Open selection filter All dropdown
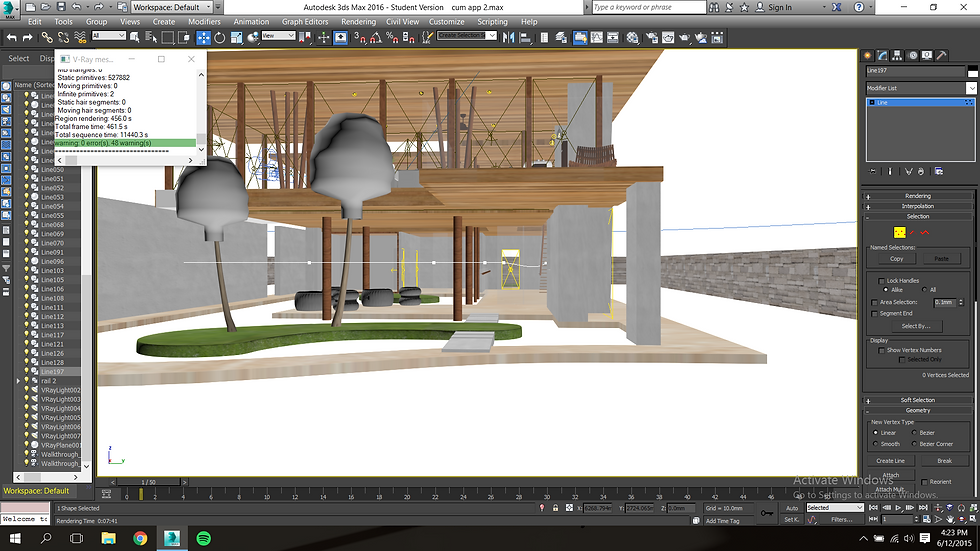This screenshot has width=980, height=551. [x=109, y=36]
